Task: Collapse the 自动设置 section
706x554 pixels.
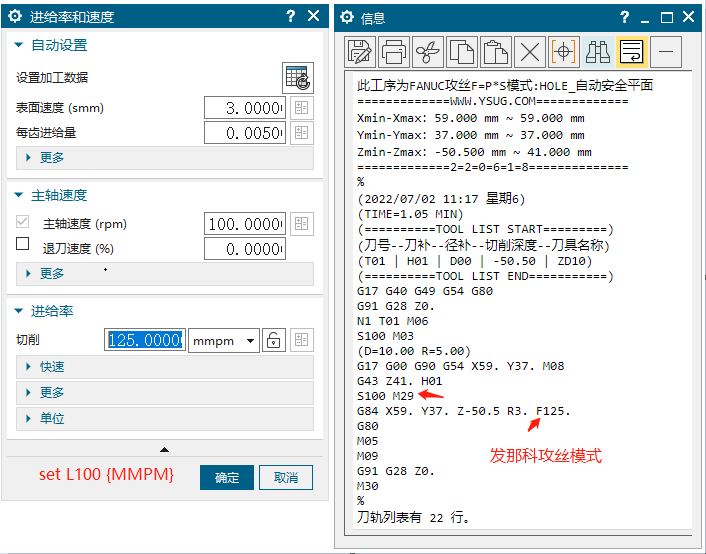Action: click(18, 45)
